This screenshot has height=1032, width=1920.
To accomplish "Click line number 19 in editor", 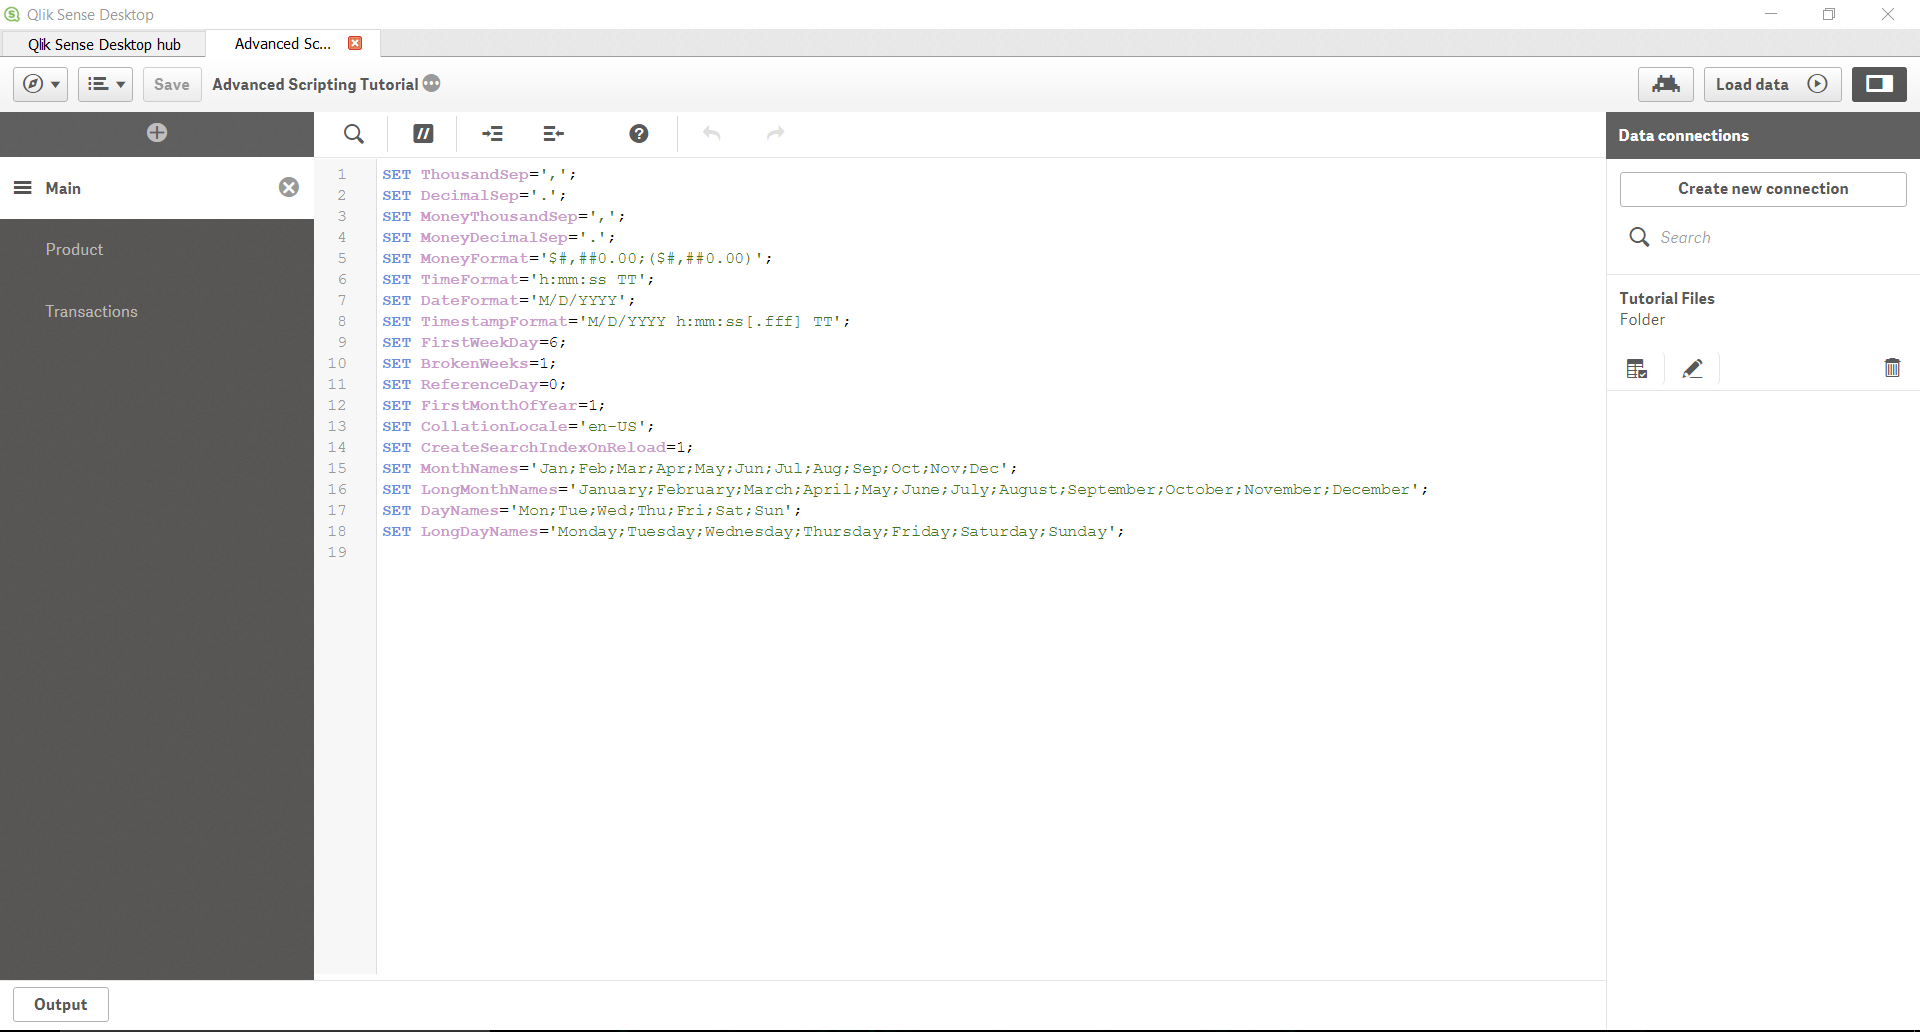I will pos(338,553).
